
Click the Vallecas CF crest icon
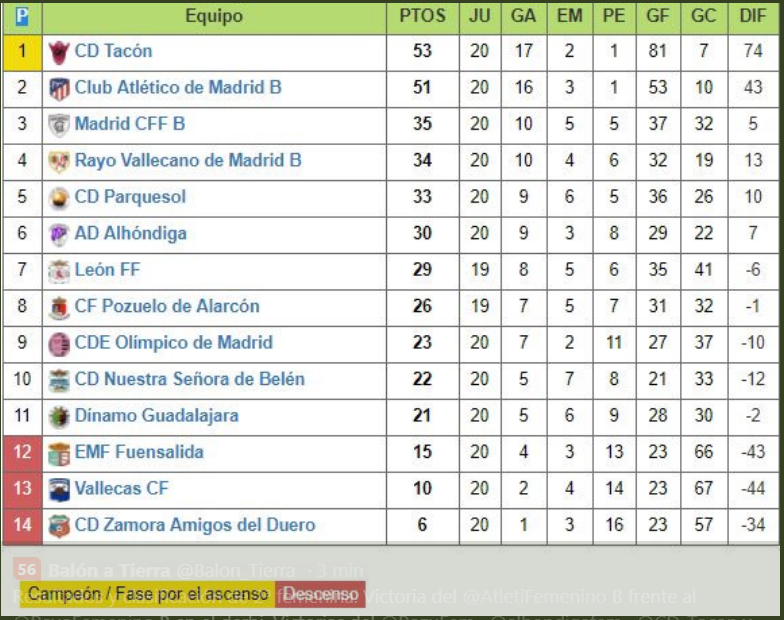tap(59, 490)
